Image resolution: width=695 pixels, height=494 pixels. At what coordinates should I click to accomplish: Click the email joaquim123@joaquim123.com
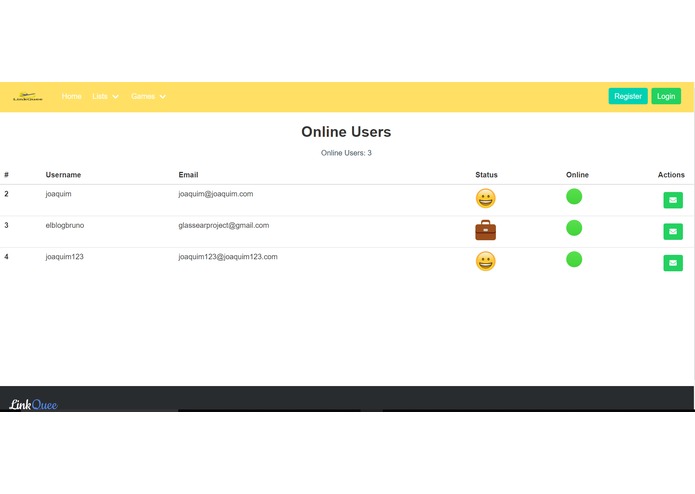(228, 257)
